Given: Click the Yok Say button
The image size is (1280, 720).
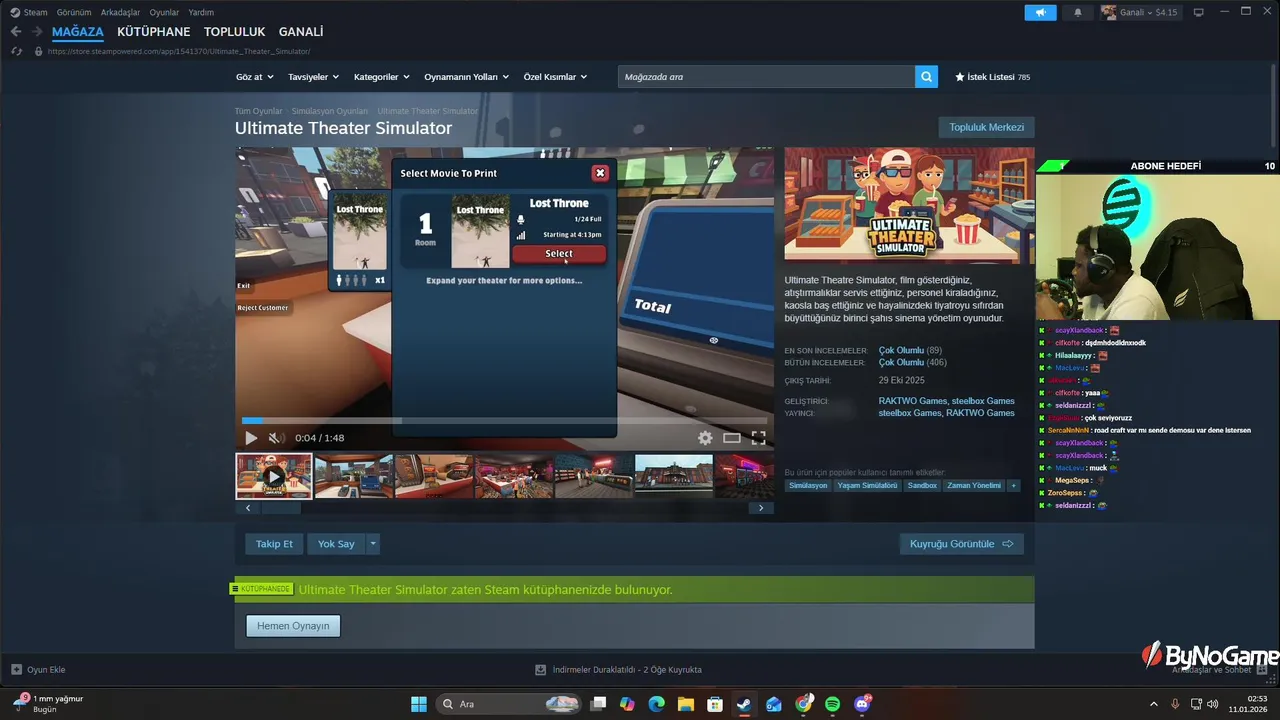Looking at the screenshot, I should coord(336,544).
